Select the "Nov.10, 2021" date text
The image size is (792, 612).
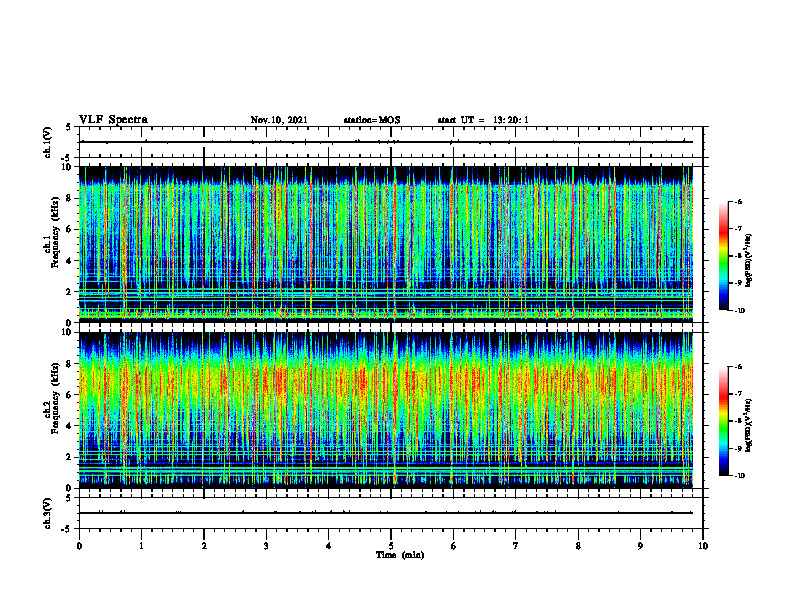click(x=279, y=120)
